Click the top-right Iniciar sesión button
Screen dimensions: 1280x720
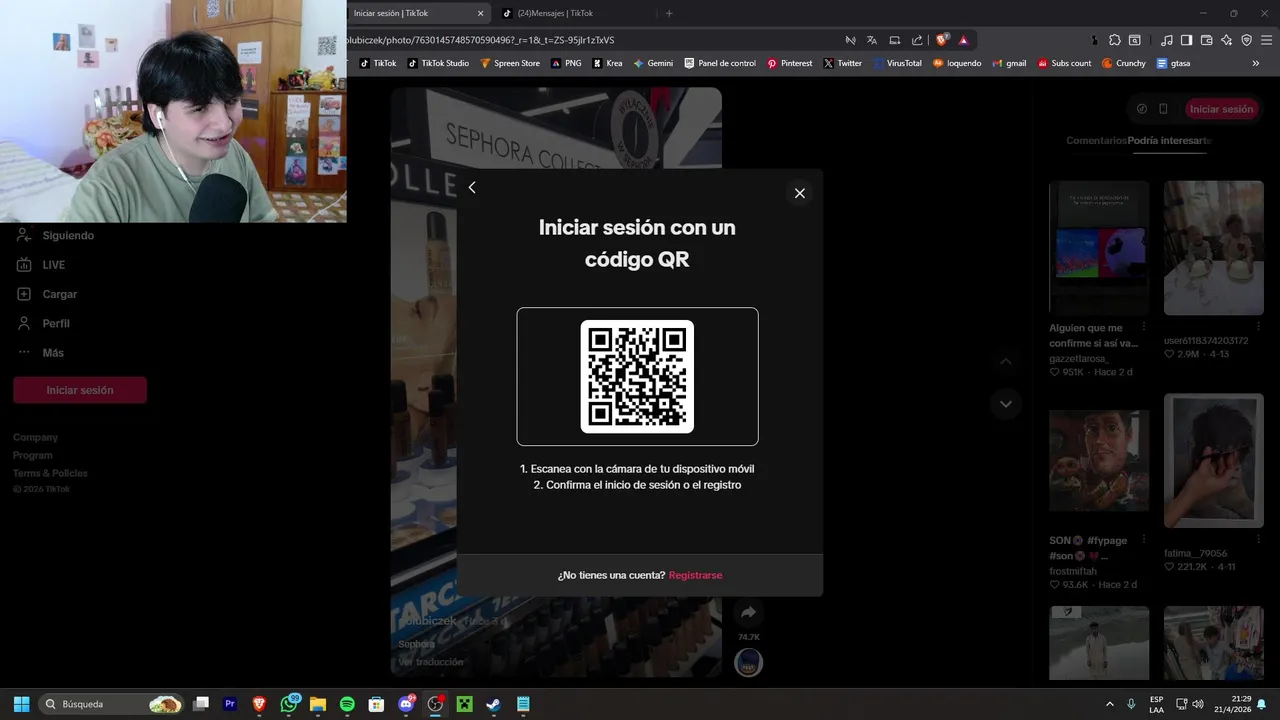pyautogui.click(x=1221, y=109)
